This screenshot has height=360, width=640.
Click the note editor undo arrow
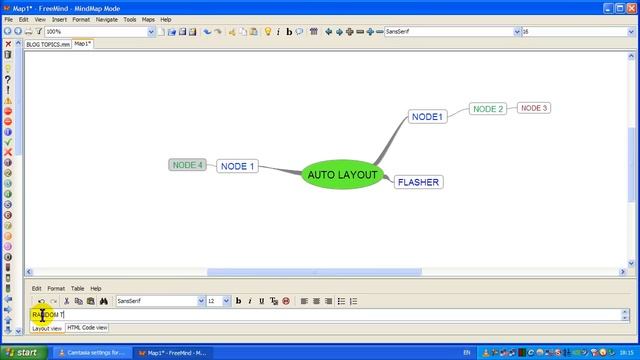pos(41,301)
